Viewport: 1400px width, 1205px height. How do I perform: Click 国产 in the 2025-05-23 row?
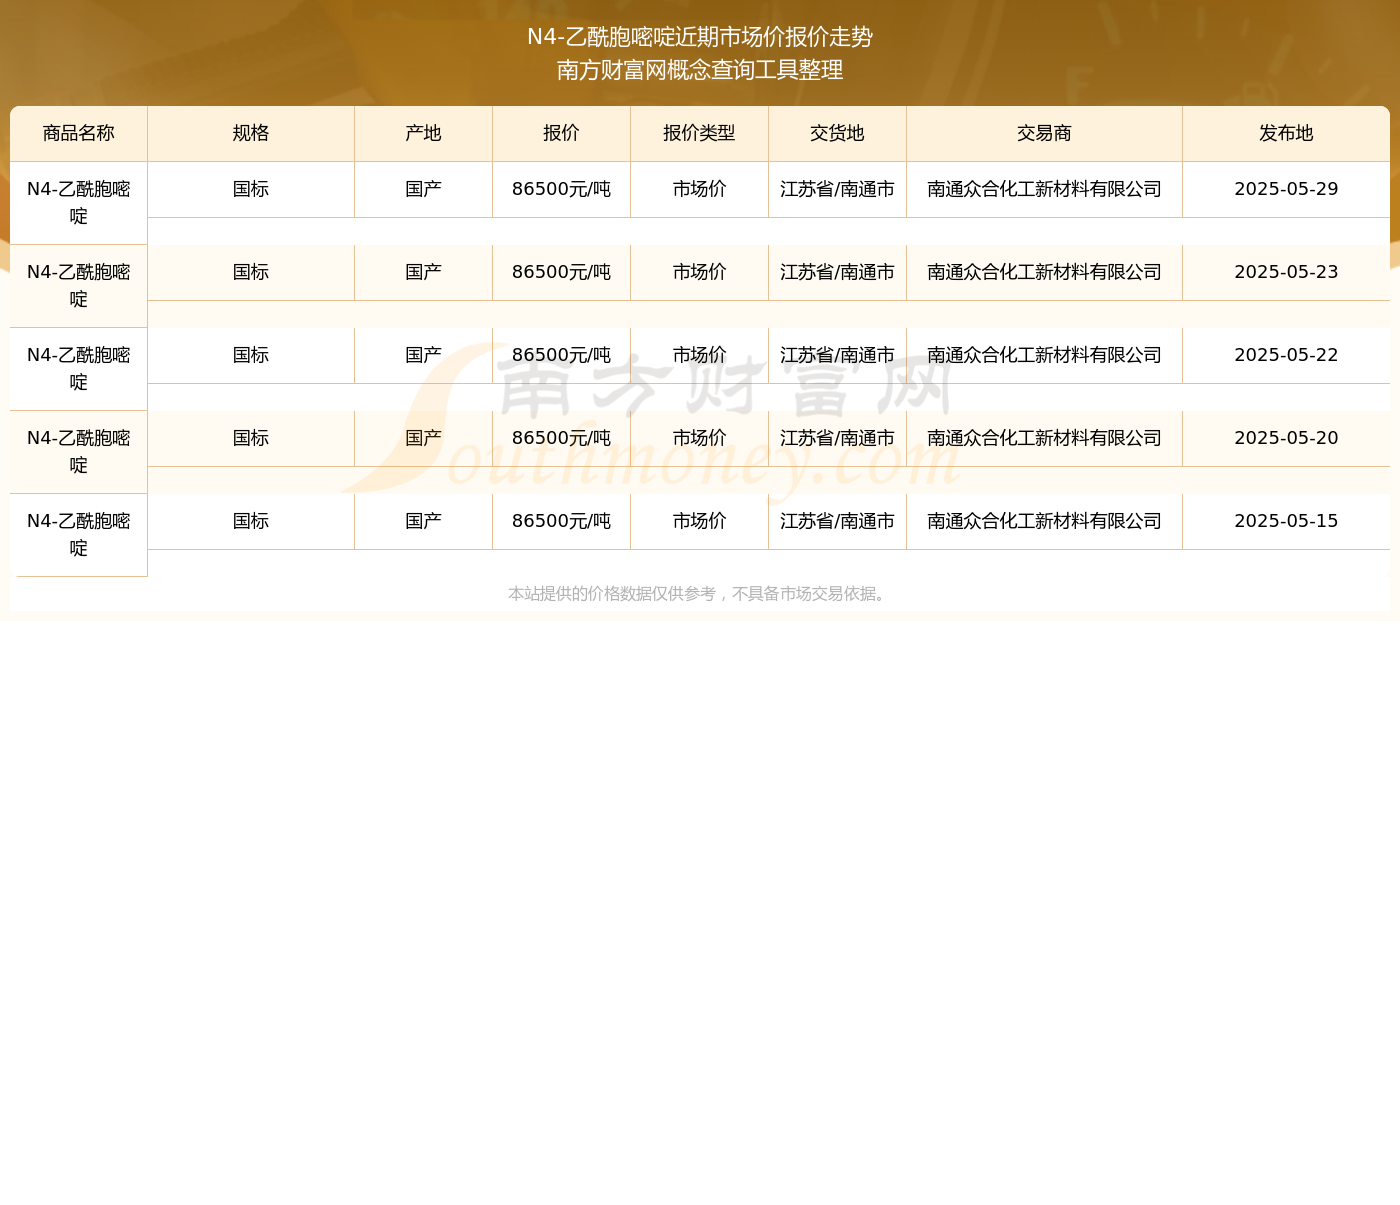pos(424,272)
